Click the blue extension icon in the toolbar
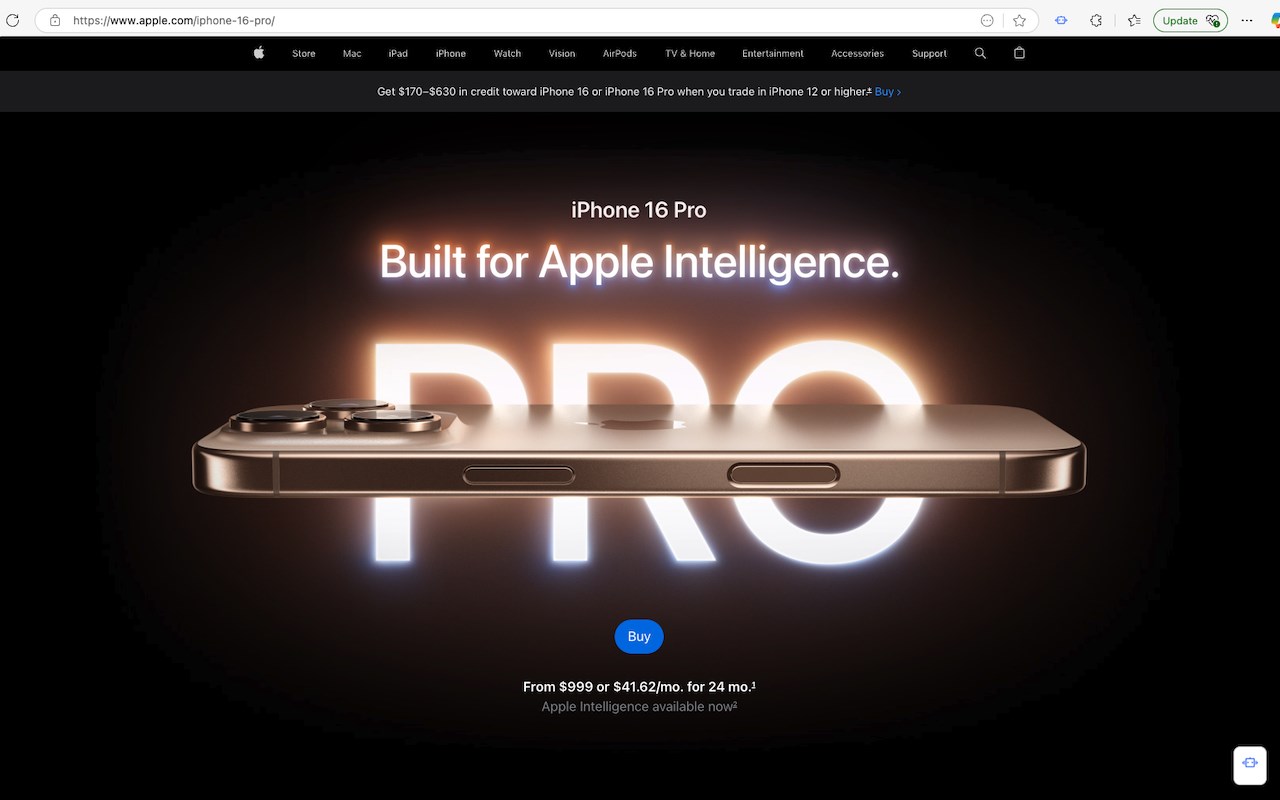Screen dimensions: 1280x800 (x=1061, y=20)
